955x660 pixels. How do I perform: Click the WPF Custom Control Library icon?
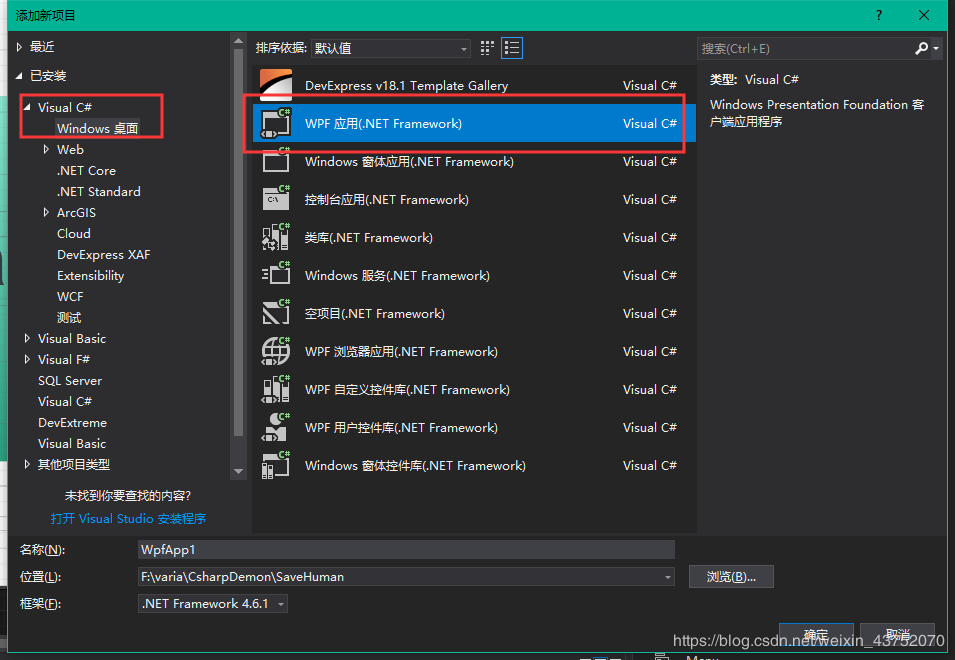[x=276, y=389]
